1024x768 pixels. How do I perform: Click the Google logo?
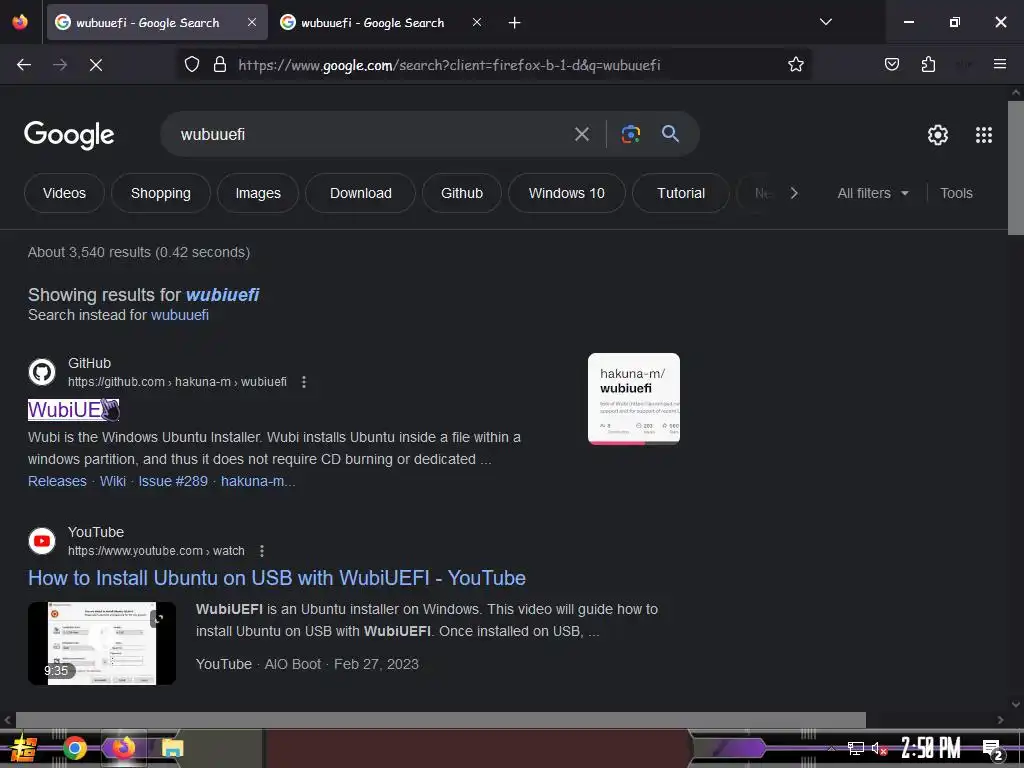(x=69, y=135)
